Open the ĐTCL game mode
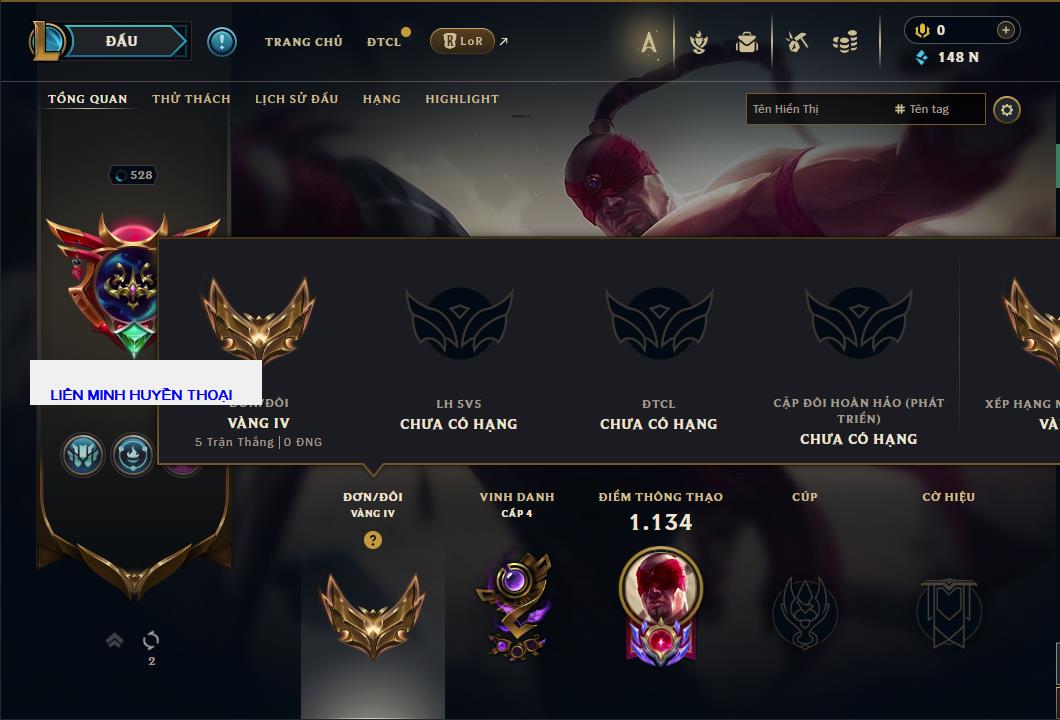This screenshot has width=1060, height=720. pos(384,42)
